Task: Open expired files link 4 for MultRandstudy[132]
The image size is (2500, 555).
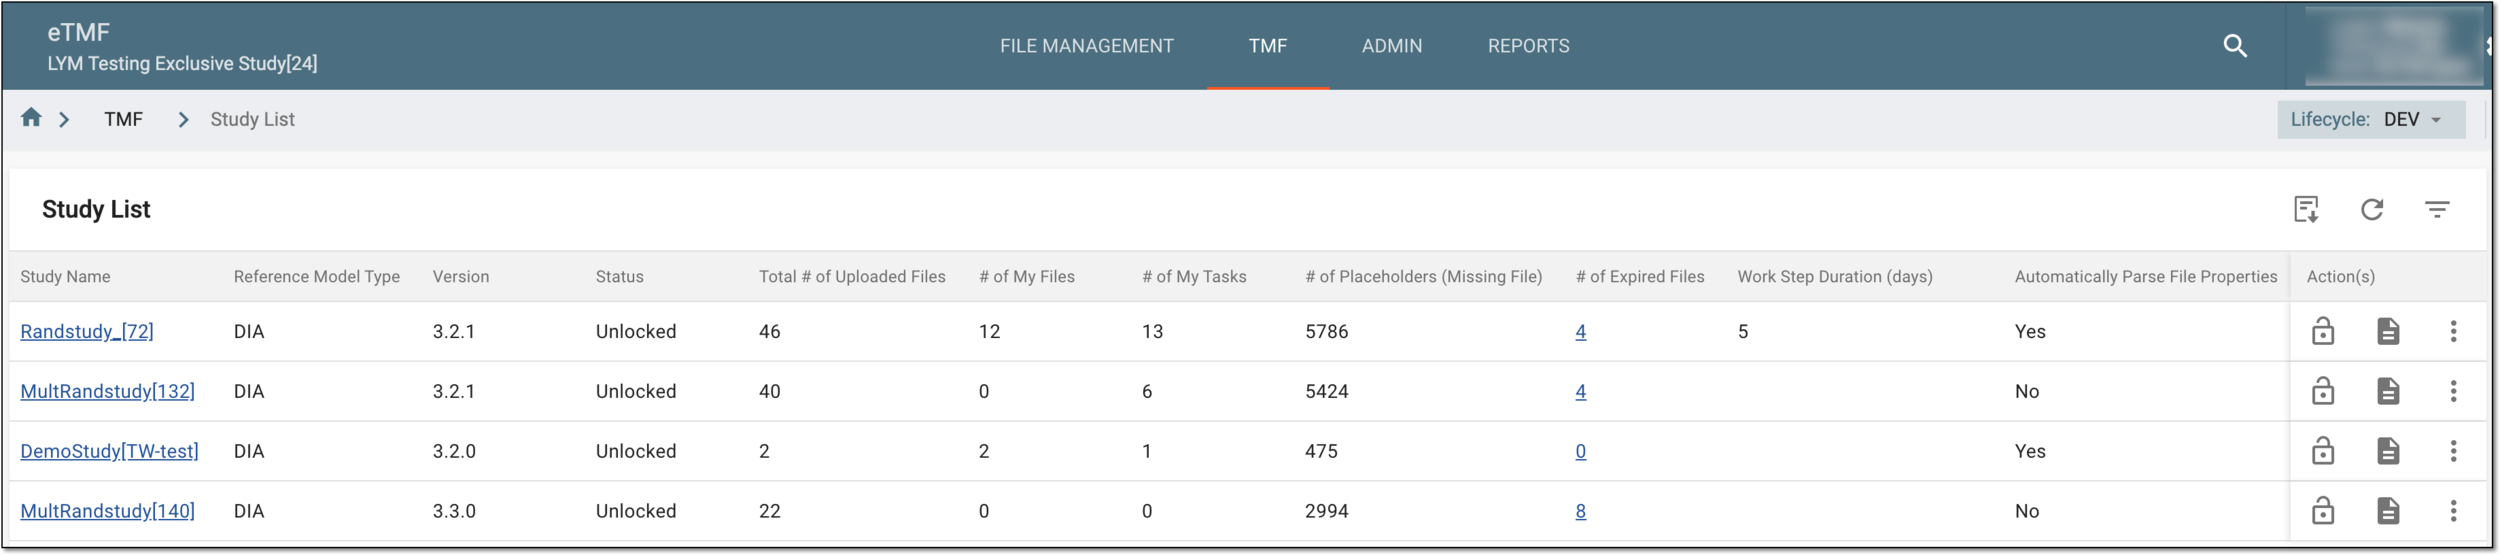Action: 1580,392
